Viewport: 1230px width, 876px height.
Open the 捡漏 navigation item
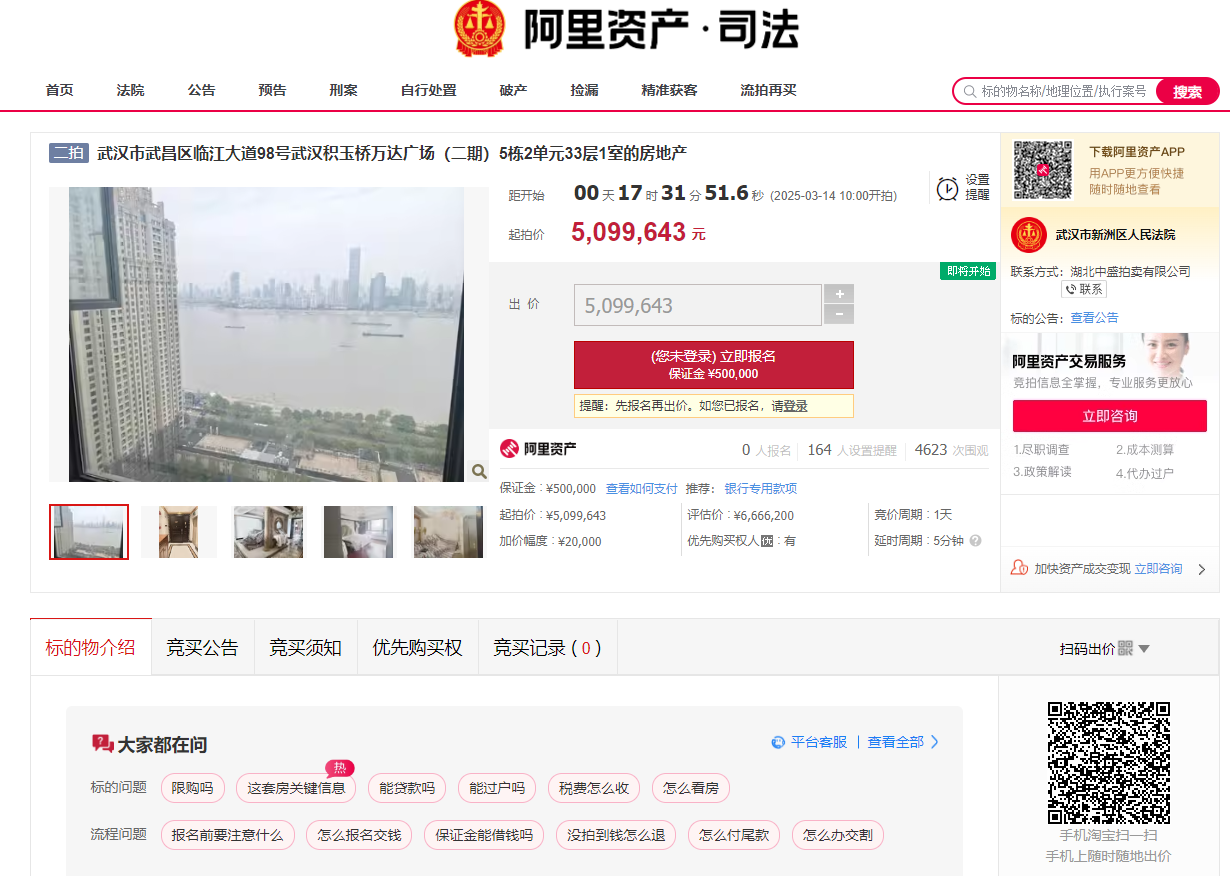point(585,90)
